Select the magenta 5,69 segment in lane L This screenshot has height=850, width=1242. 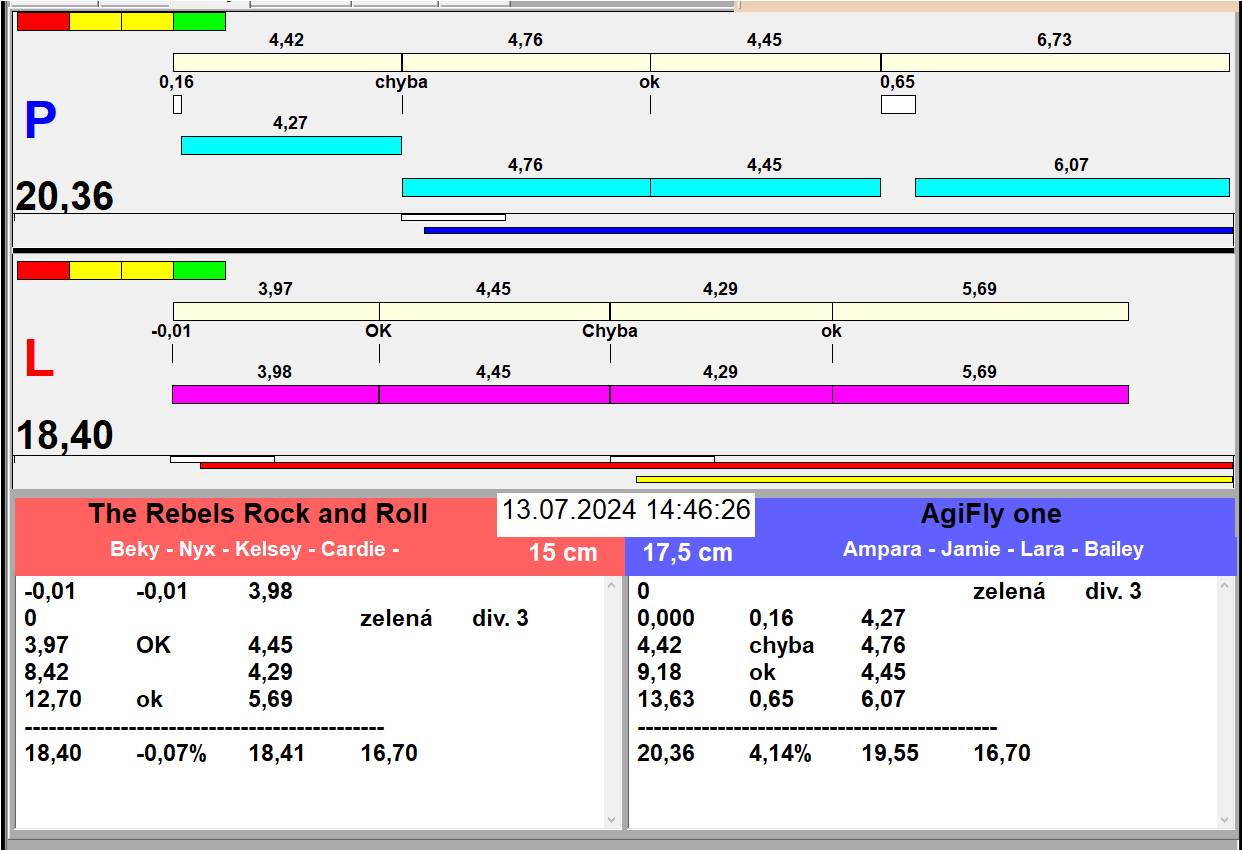[980, 394]
